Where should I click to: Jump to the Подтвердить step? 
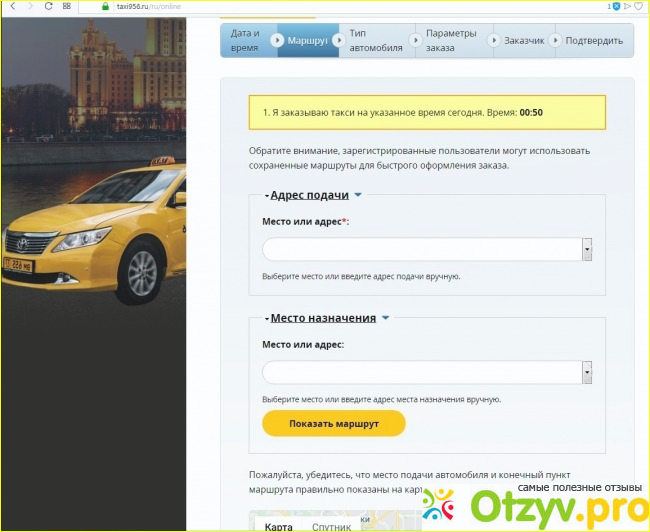click(593, 41)
